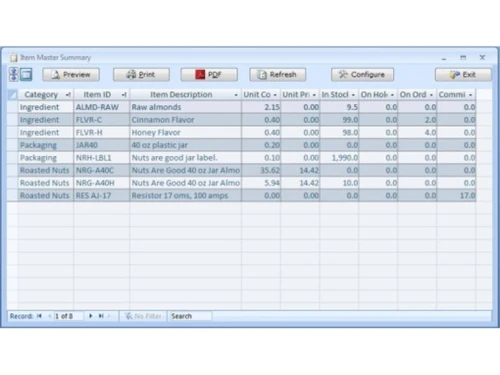Click the No Filter indicator
The image size is (500, 375).
pyautogui.click(x=143, y=316)
